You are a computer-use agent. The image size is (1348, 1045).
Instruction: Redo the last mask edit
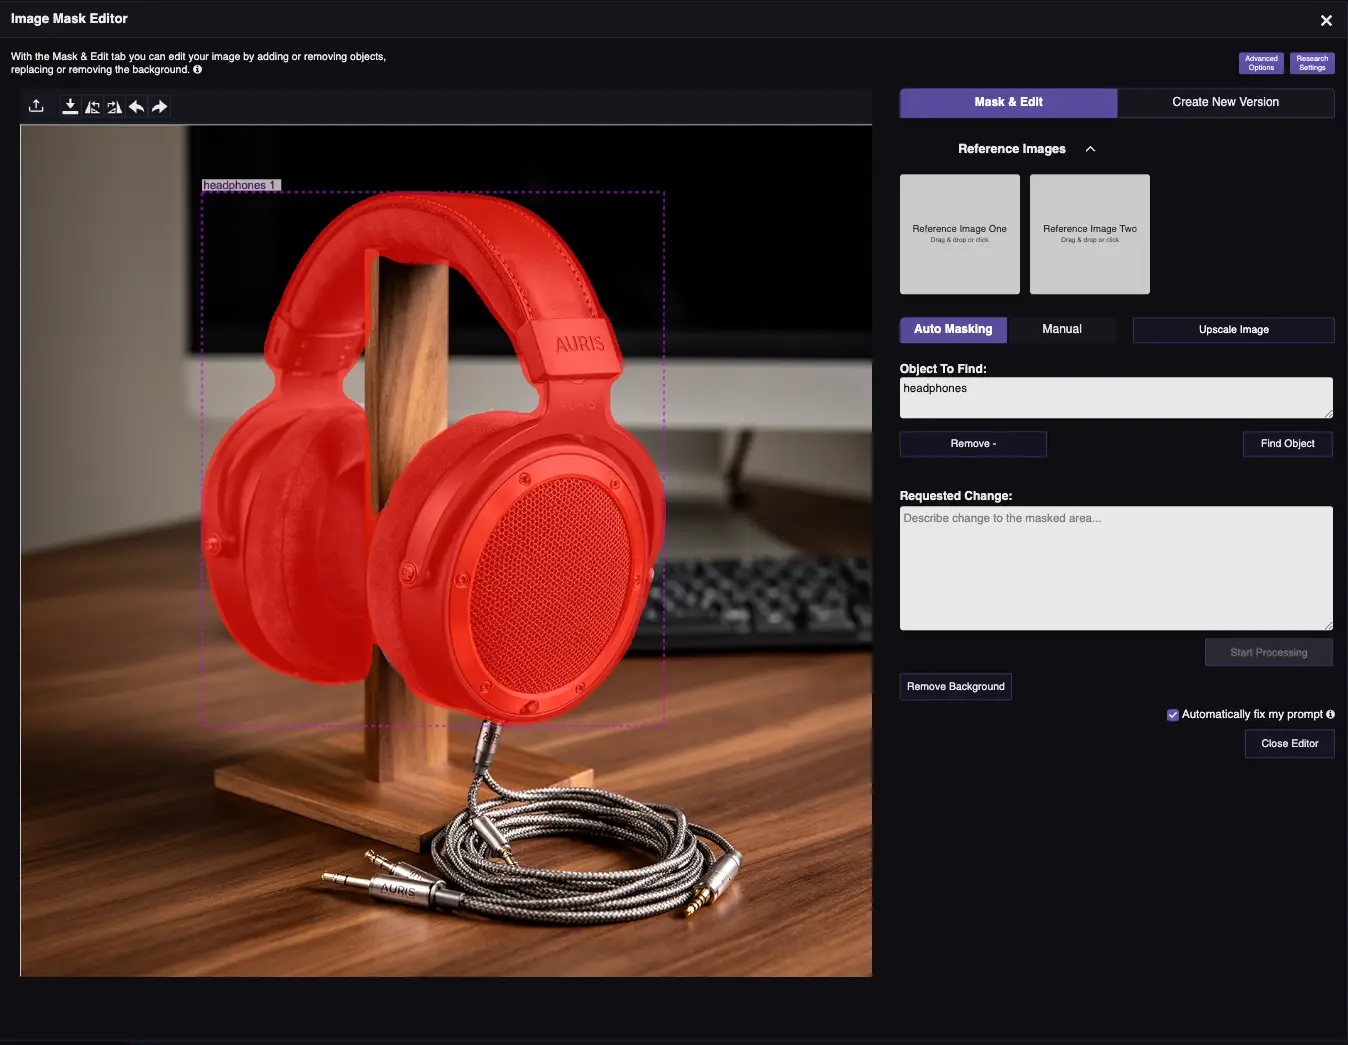[159, 106]
